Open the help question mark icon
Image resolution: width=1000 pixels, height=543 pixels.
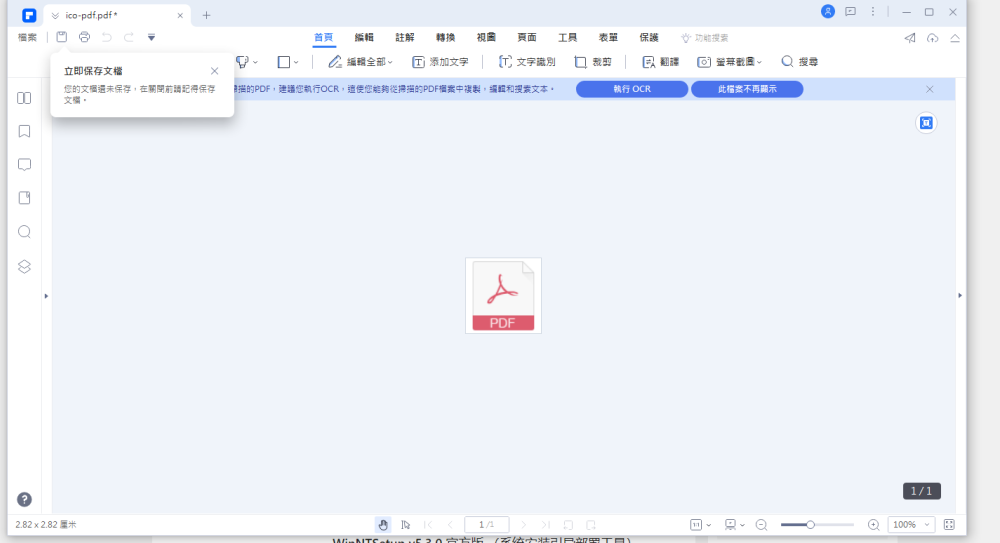tap(24, 500)
